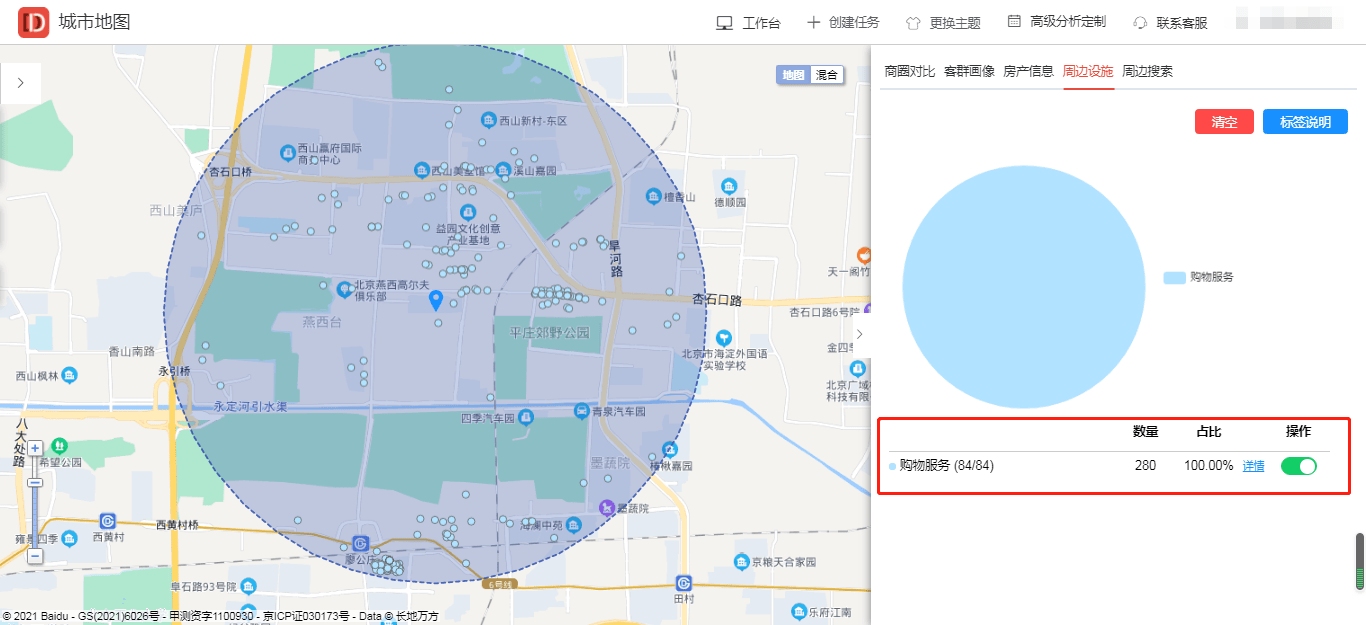
Task: Switch map to 混合 view
Action: coord(826,75)
